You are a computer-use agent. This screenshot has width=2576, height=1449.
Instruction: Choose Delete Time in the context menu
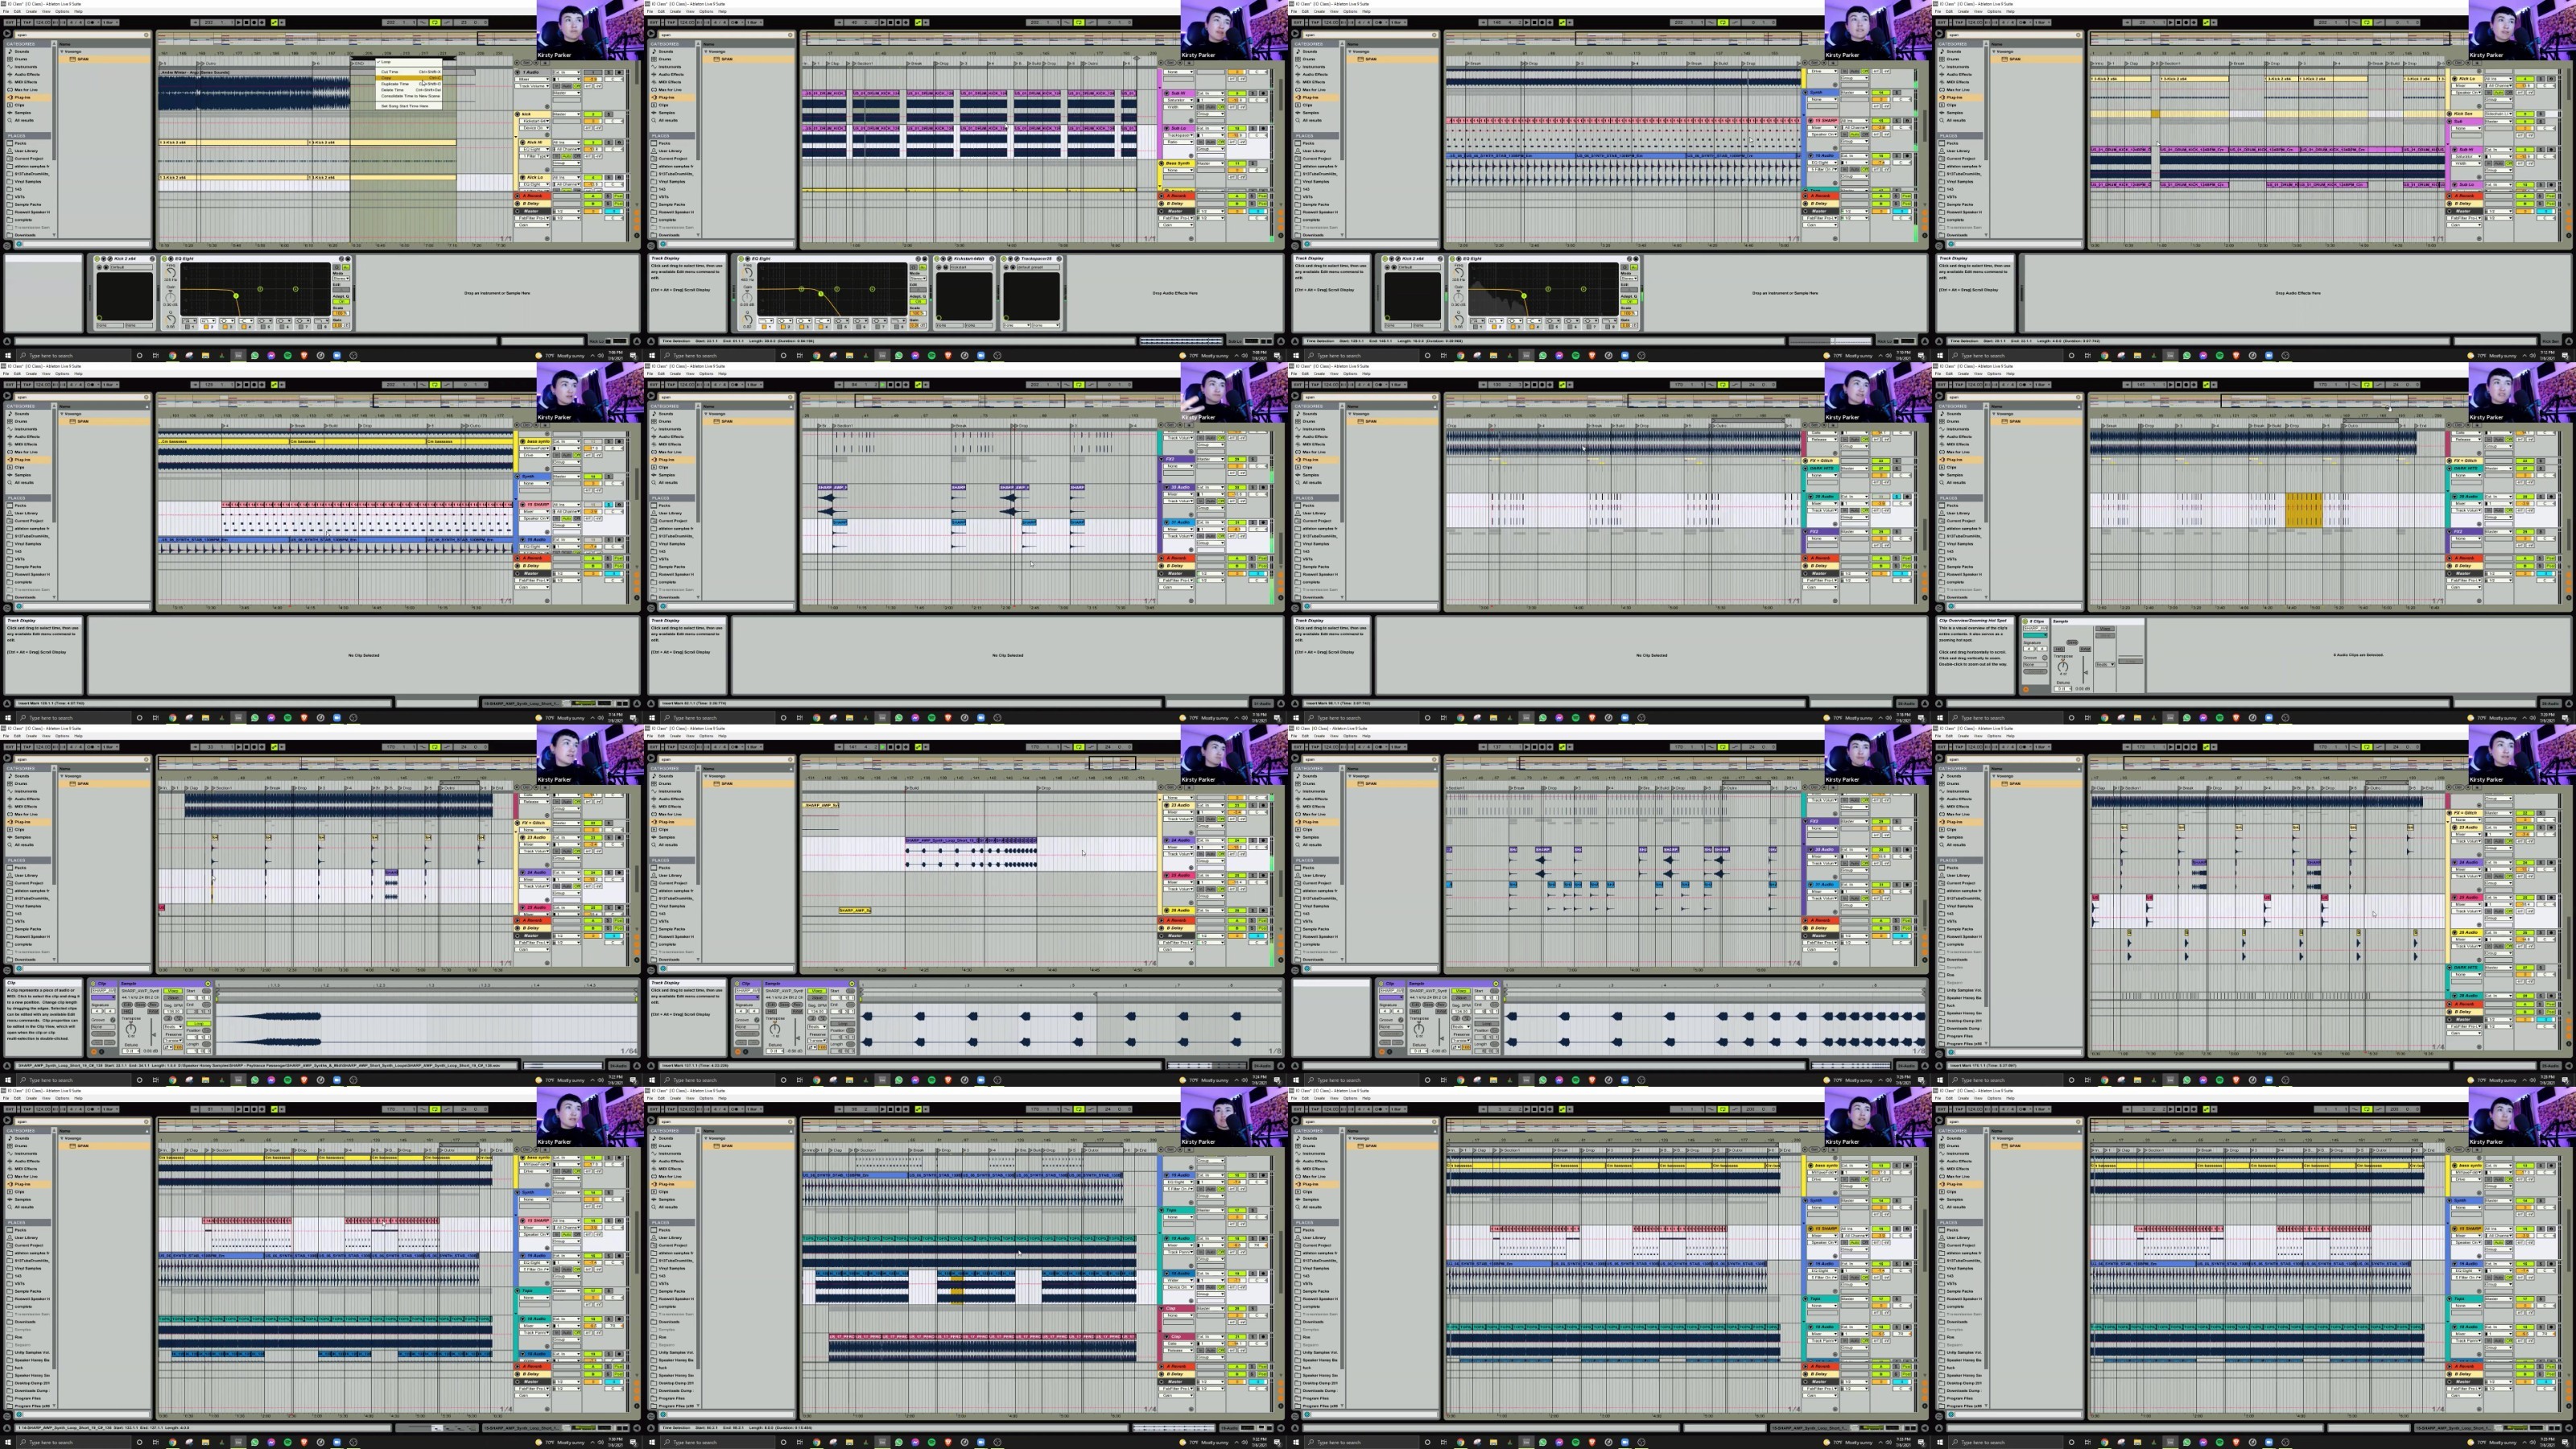tap(409, 90)
